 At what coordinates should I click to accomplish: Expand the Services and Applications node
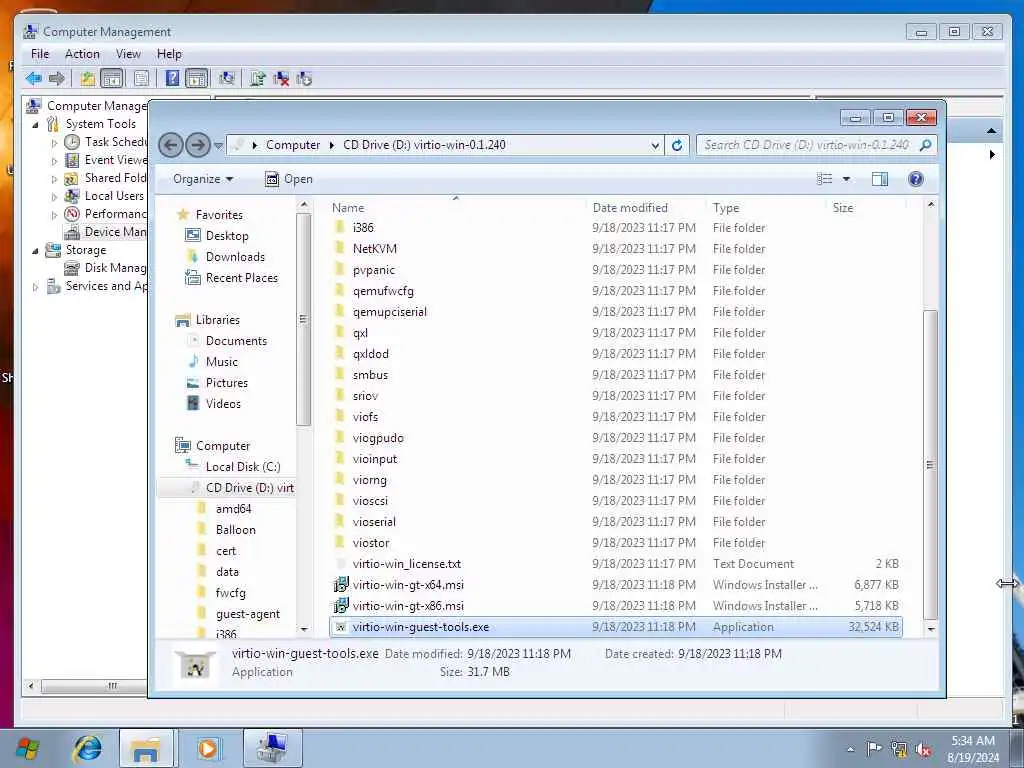(x=35, y=287)
